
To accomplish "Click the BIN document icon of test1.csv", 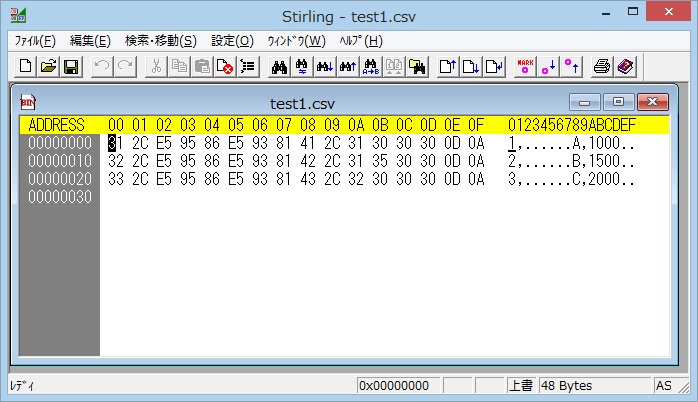I will (x=28, y=102).
